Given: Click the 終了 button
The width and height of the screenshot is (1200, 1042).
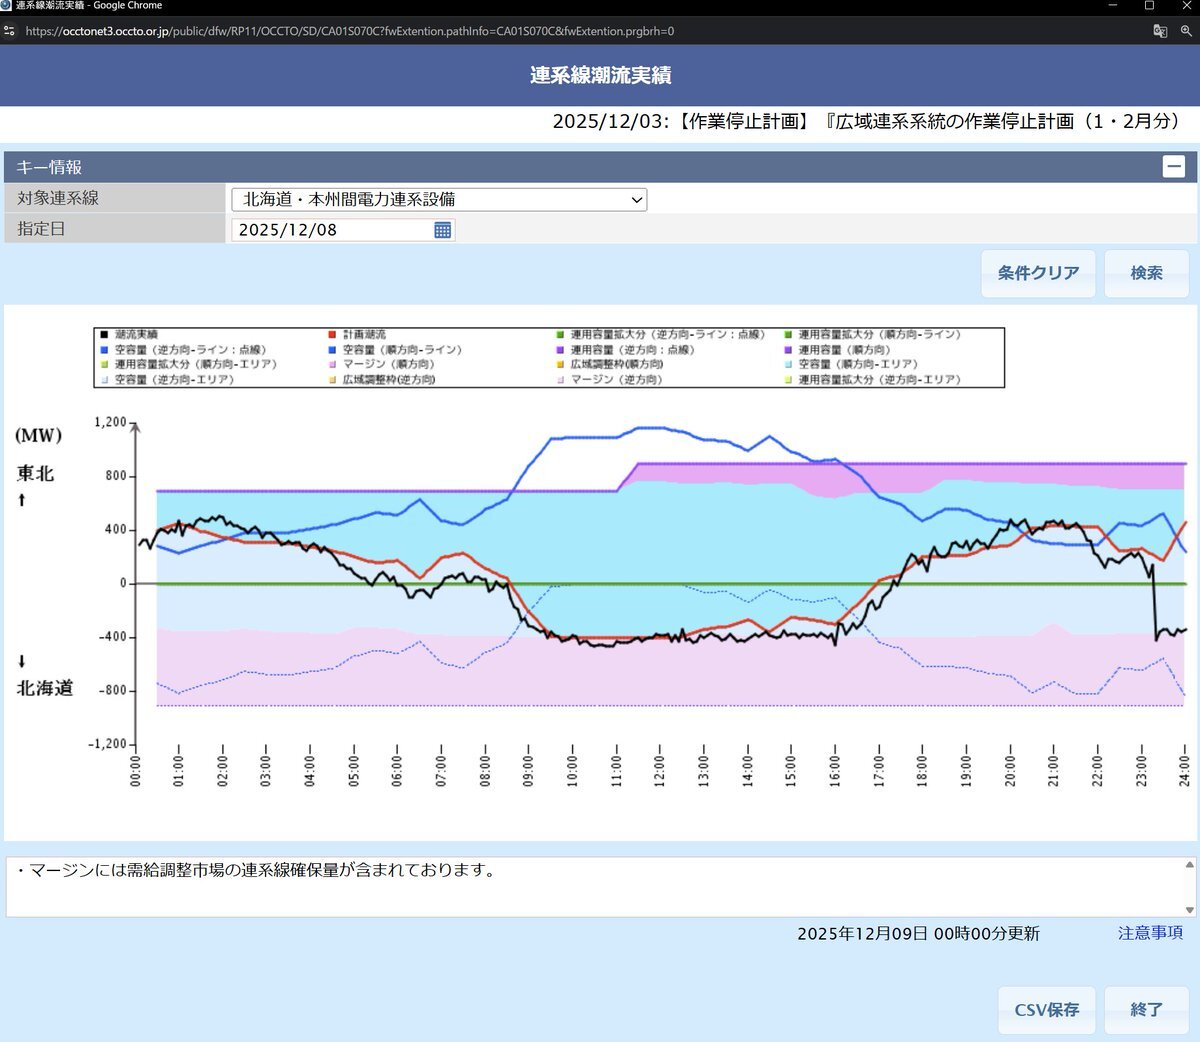Looking at the screenshot, I should [x=1146, y=1009].
